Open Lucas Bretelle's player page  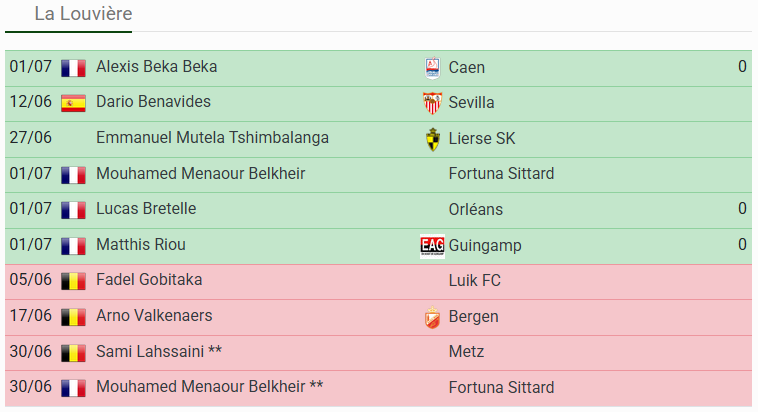pyautogui.click(x=146, y=209)
